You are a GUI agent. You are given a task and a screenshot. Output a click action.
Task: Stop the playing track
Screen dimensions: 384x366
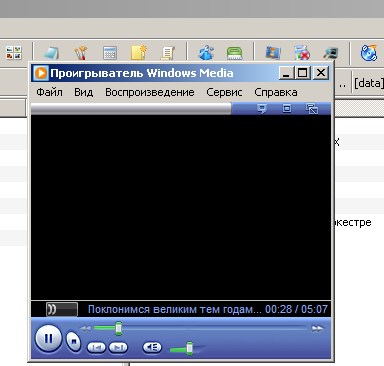pyautogui.click(x=74, y=341)
